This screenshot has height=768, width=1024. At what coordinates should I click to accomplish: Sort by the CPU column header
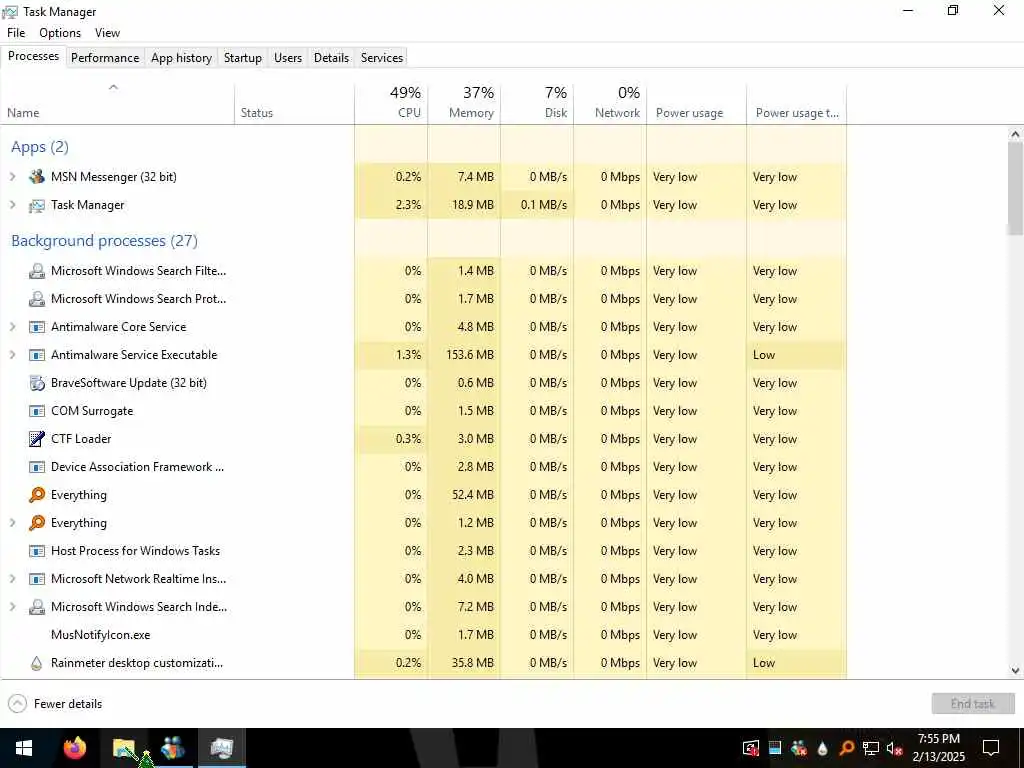pos(391,103)
